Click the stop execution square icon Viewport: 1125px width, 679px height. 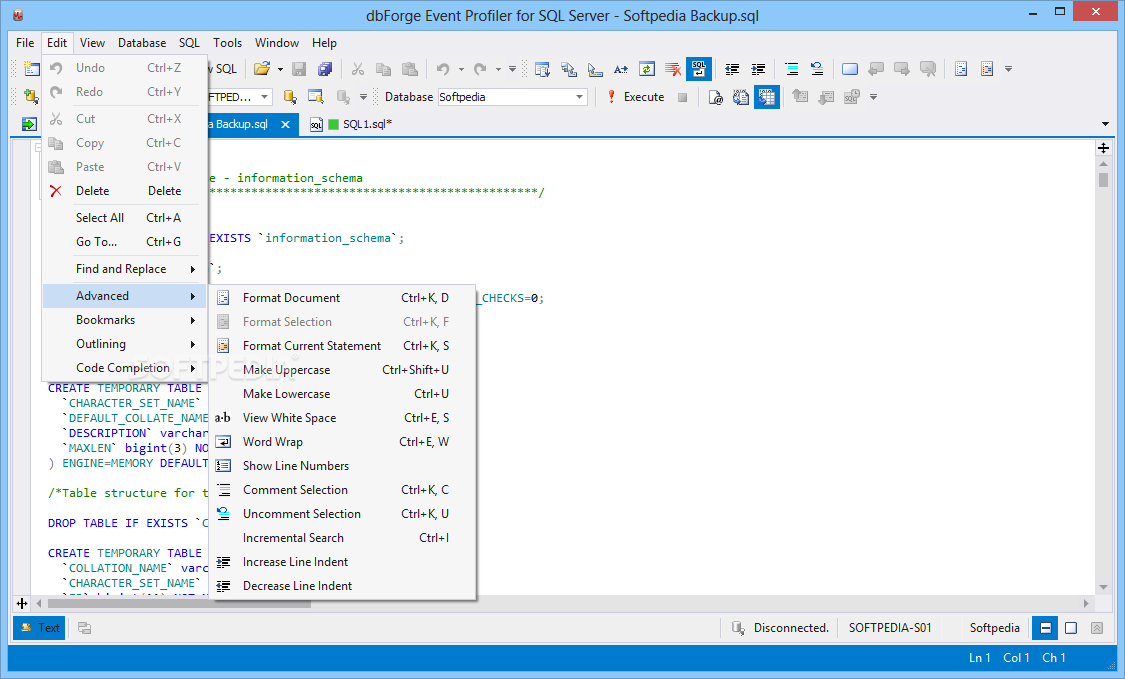tap(682, 97)
